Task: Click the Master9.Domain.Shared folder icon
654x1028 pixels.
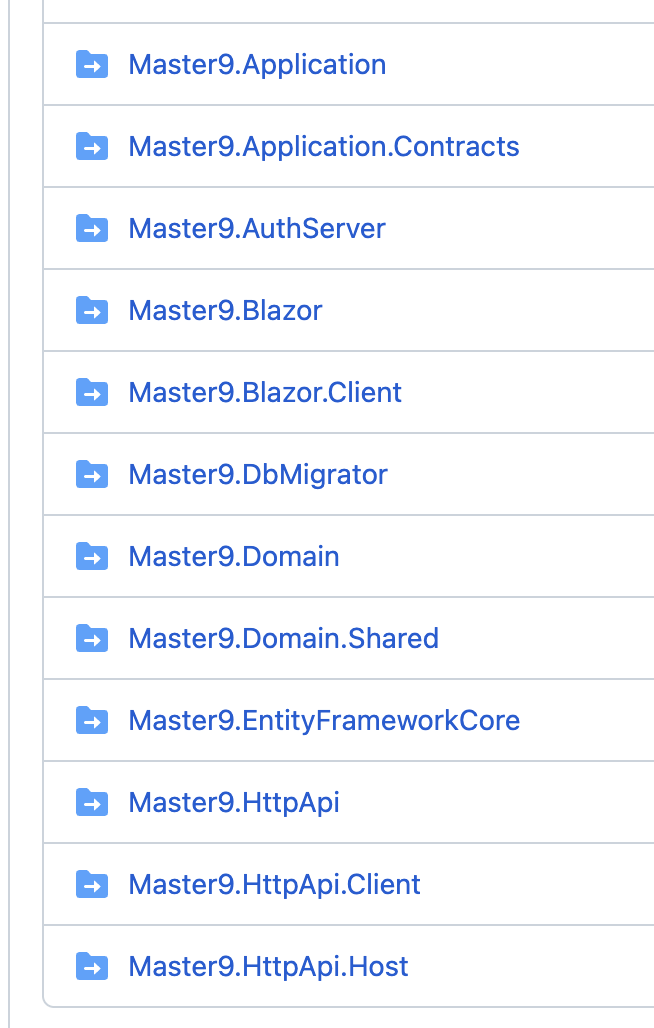Action: pyautogui.click(x=92, y=639)
